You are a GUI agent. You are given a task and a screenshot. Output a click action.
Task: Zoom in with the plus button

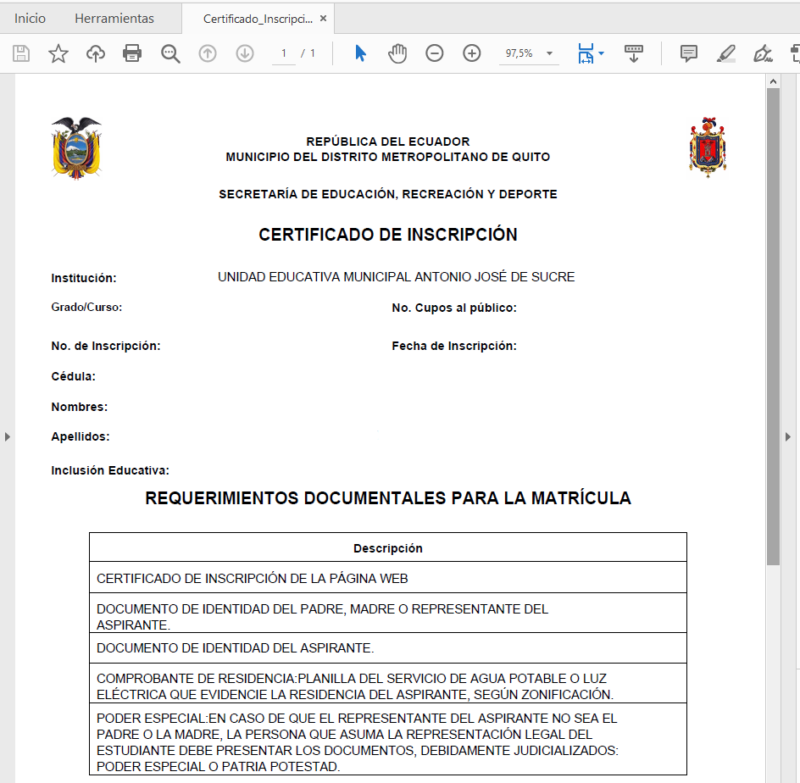point(472,54)
